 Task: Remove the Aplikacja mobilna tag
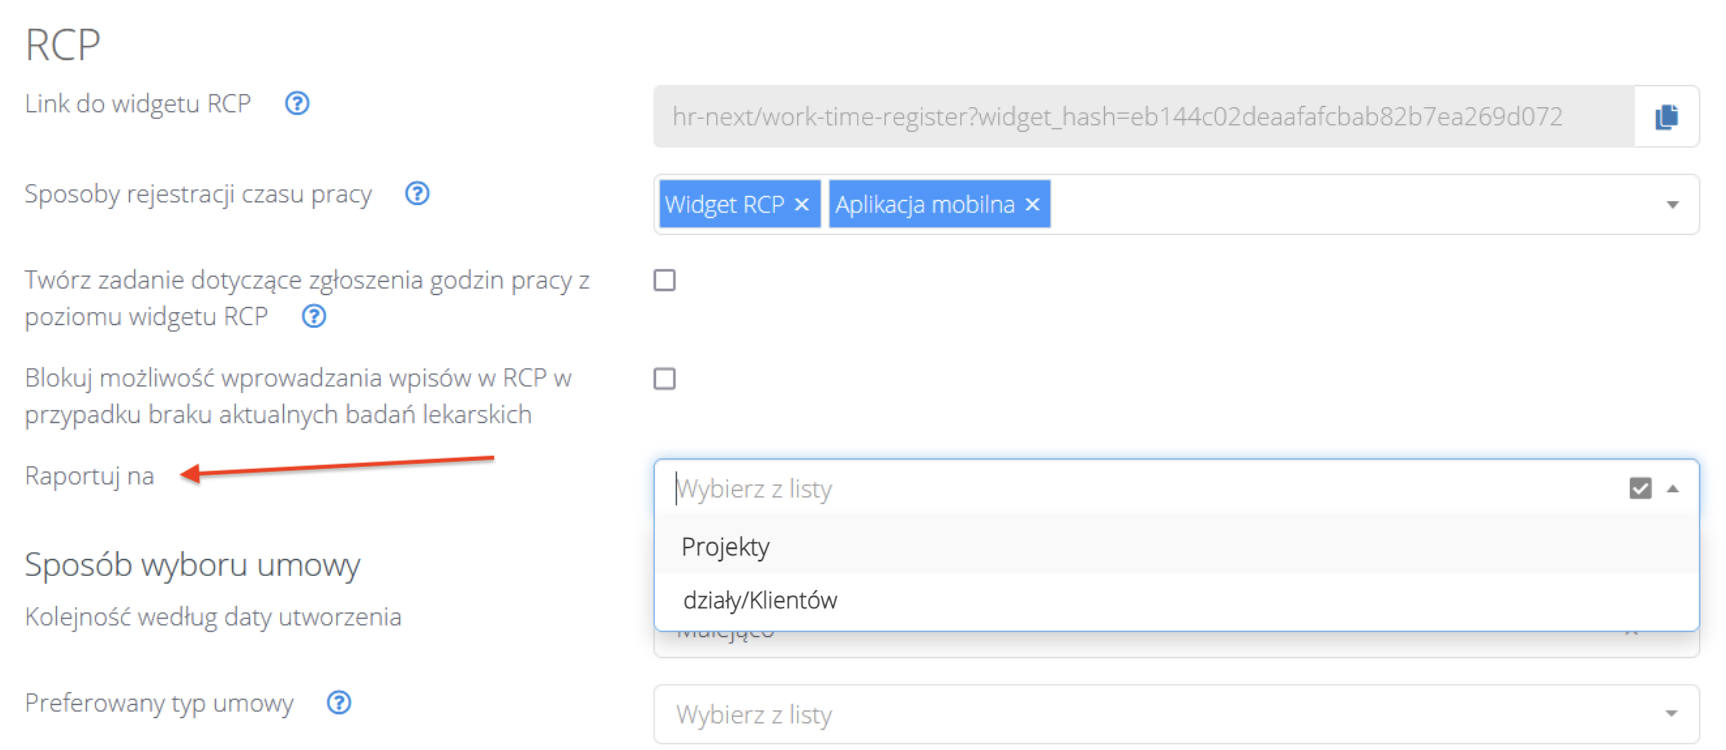point(1033,205)
